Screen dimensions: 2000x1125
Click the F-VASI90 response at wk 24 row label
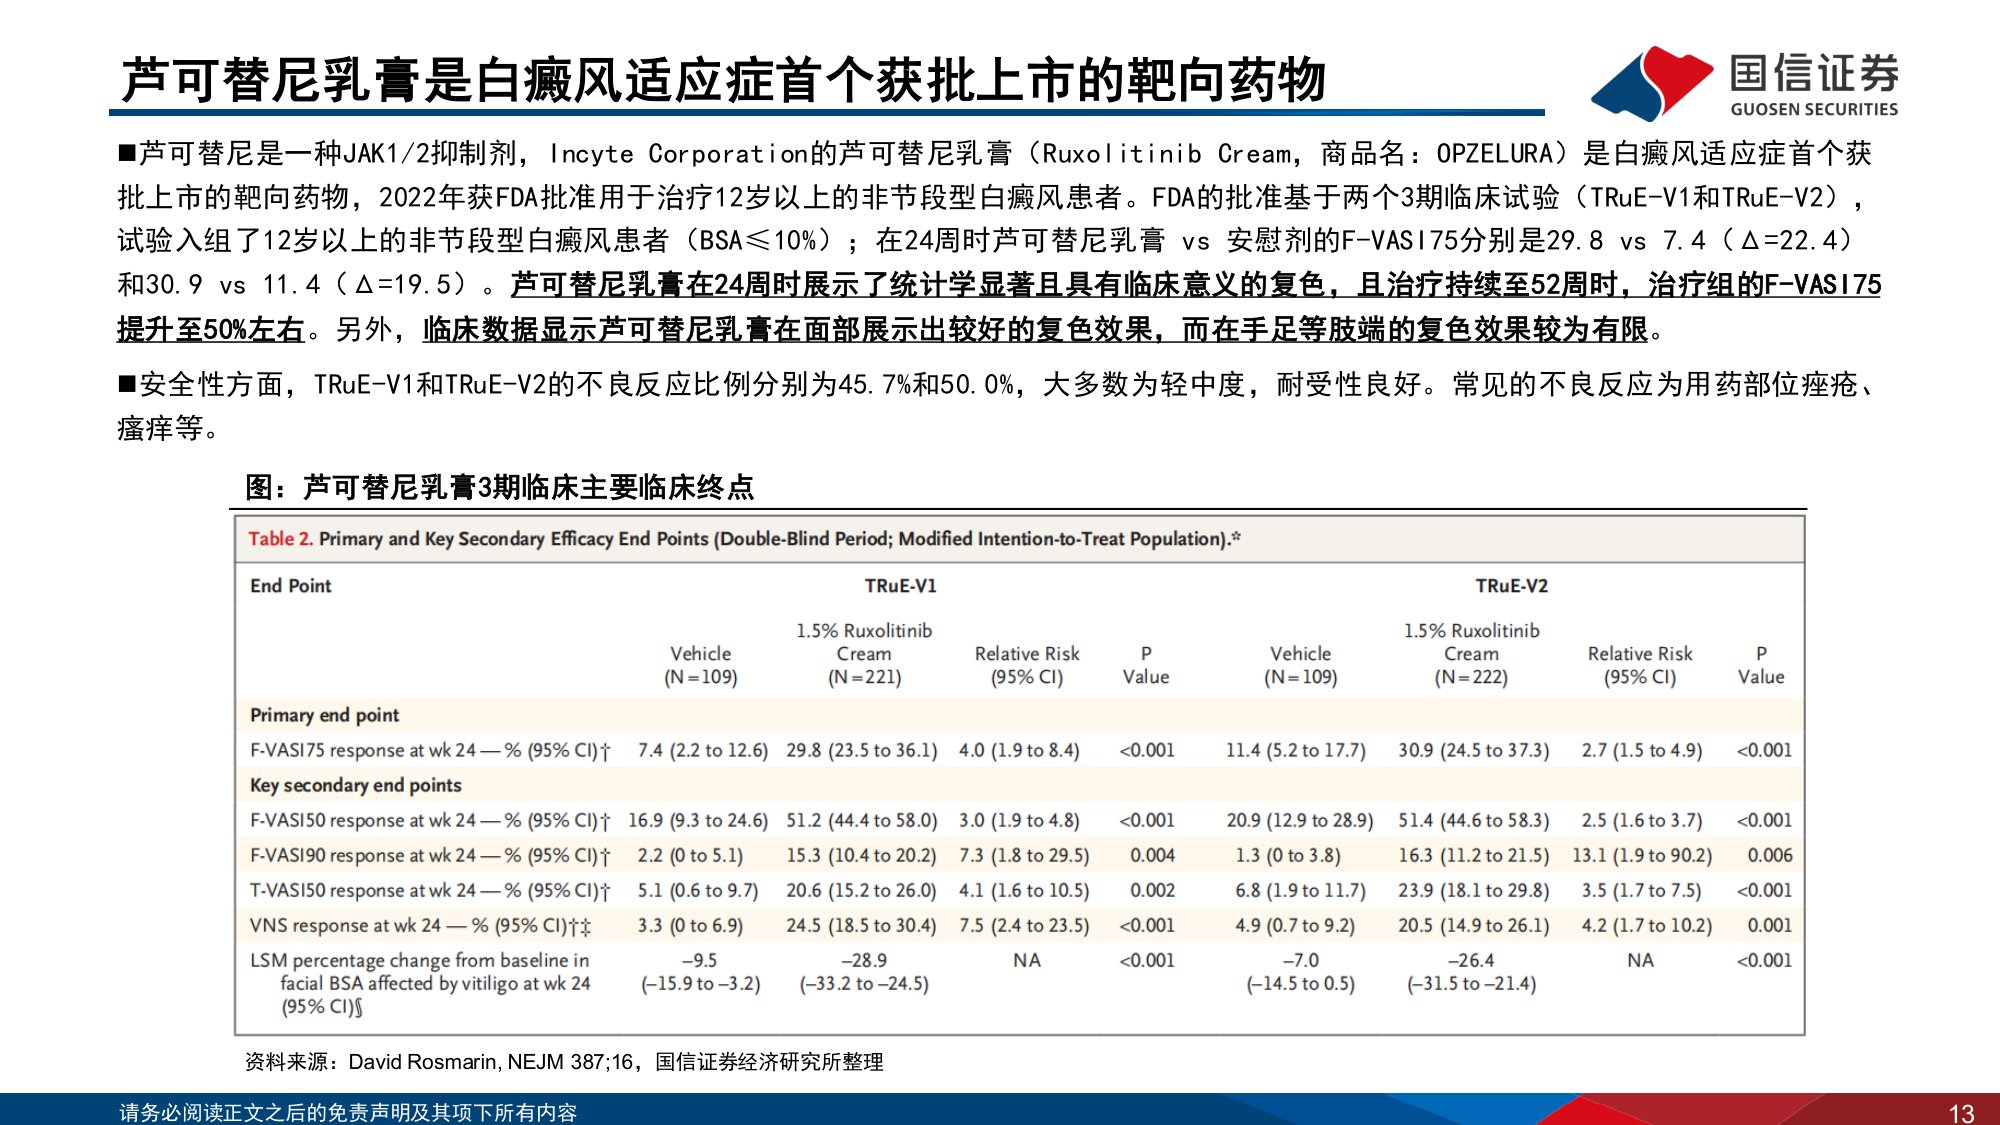pos(430,855)
